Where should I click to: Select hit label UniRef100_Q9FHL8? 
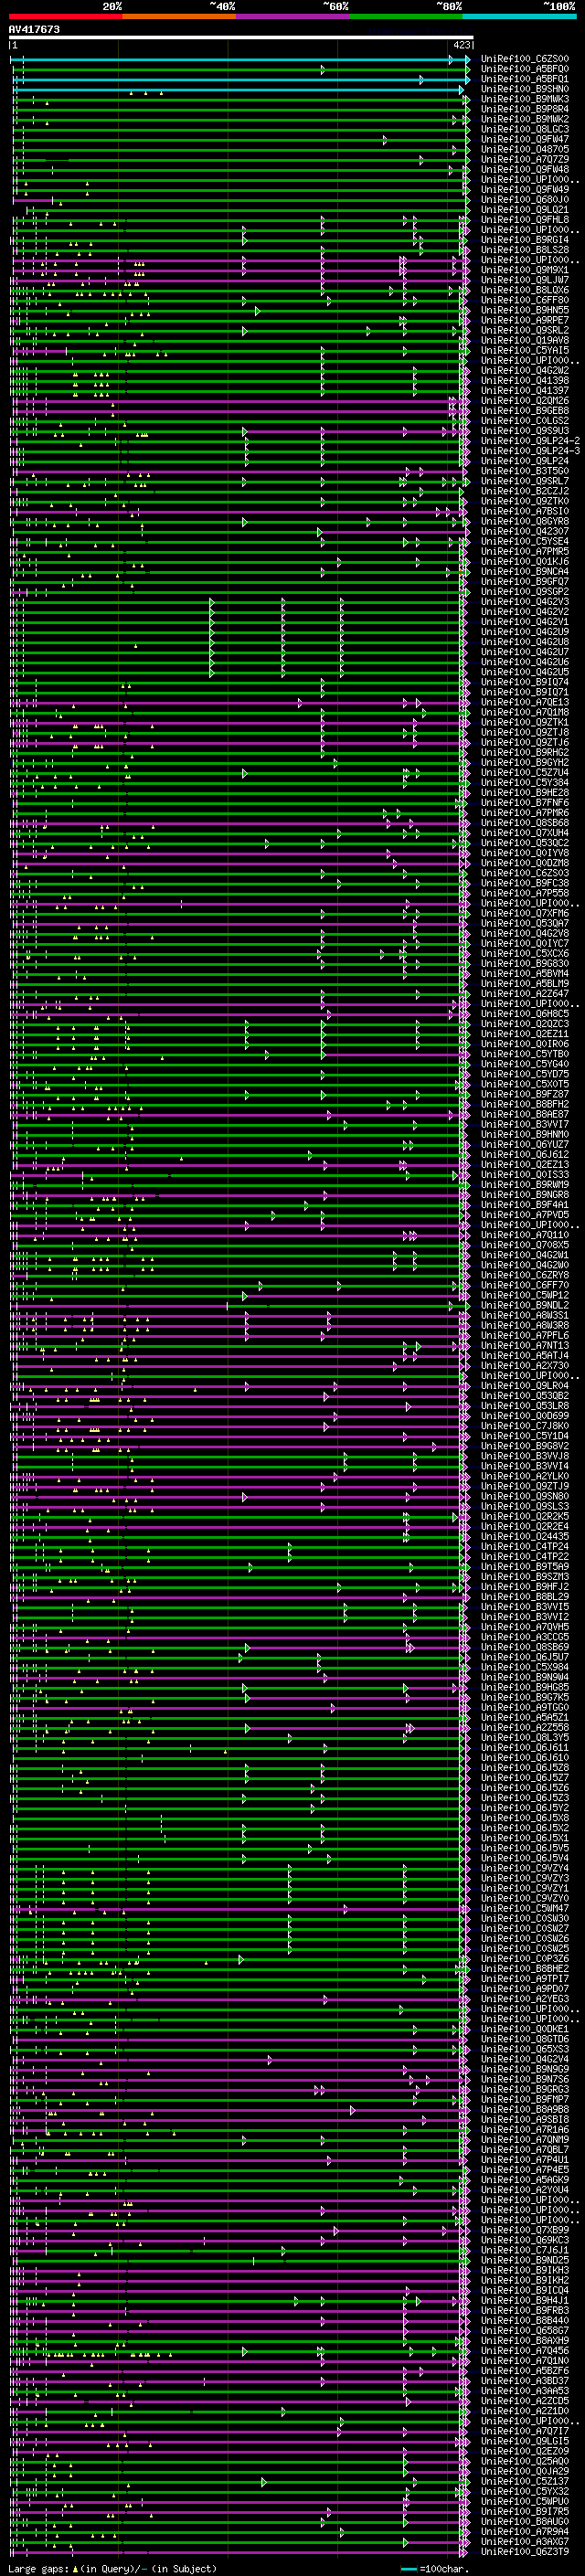click(x=525, y=220)
